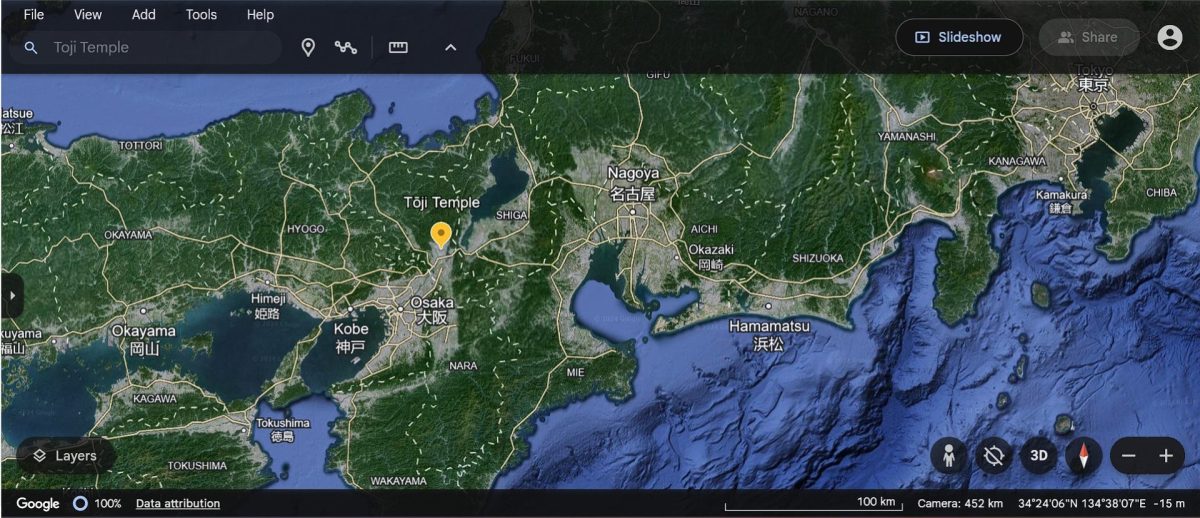Toggle the globe rotation lock icon

[x=993, y=456]
